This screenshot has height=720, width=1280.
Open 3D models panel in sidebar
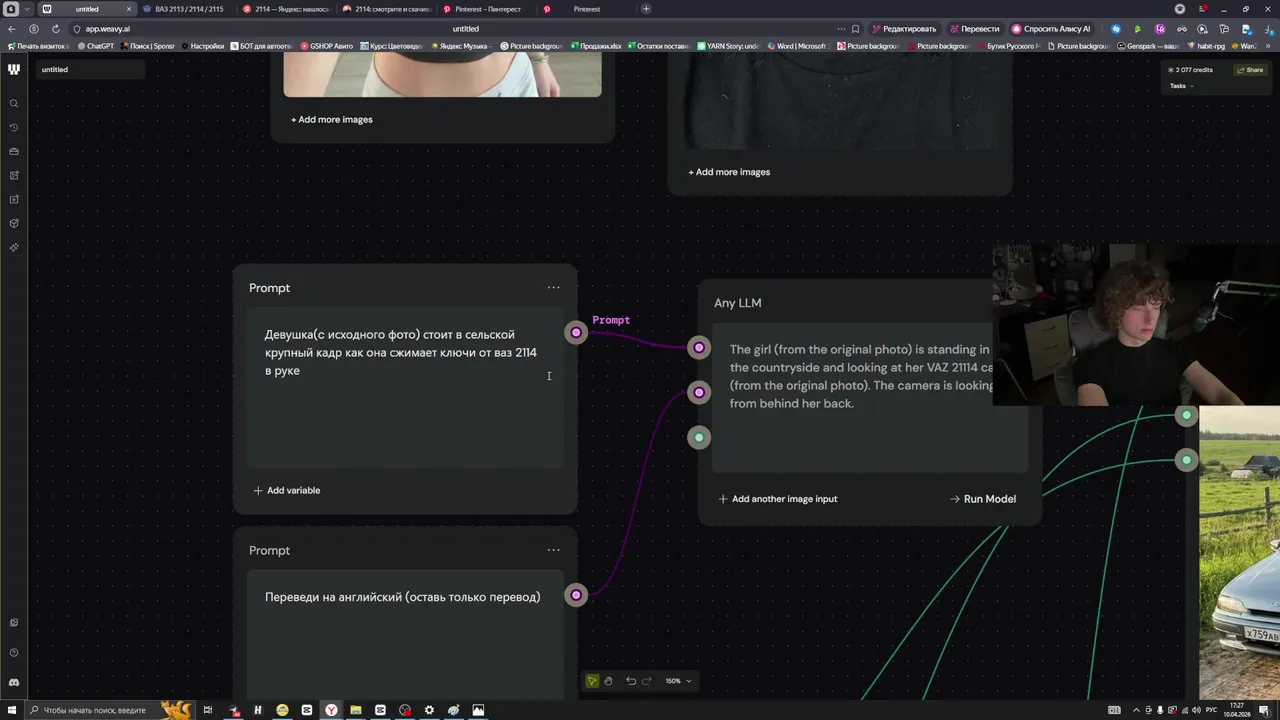[x=14, y=223]
